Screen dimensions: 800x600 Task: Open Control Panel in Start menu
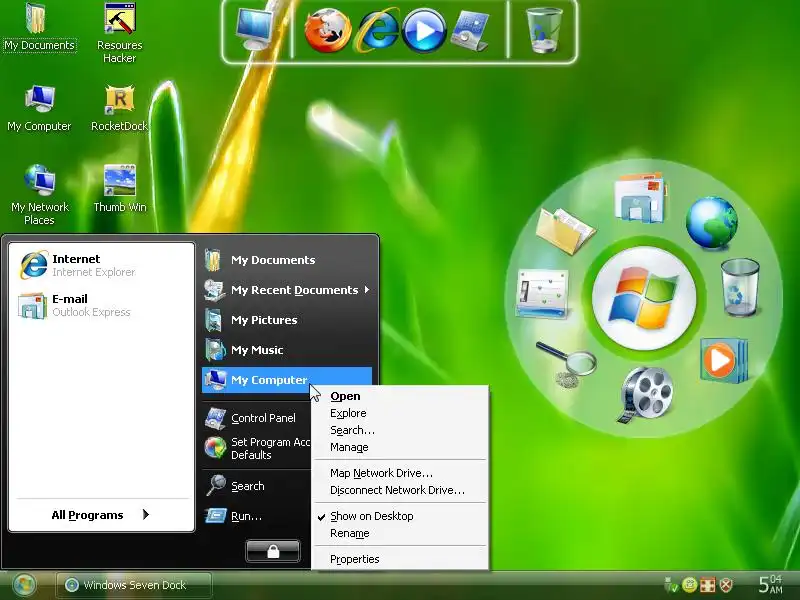[256, 418]
